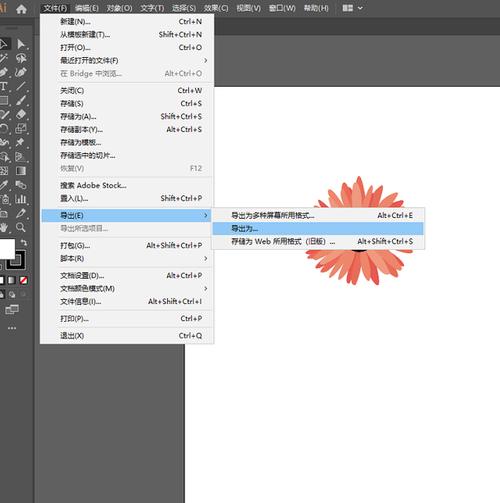Swap fill and stroke colors
The width and height of the screenshot is (500, 503).
(24, 242)
